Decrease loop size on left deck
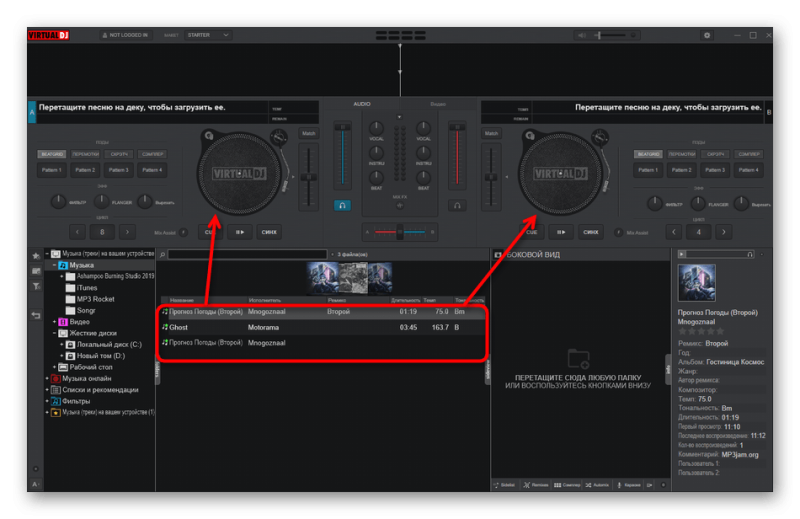The width and height of the screenshot is (800, 519). click(x=77, y=232)
